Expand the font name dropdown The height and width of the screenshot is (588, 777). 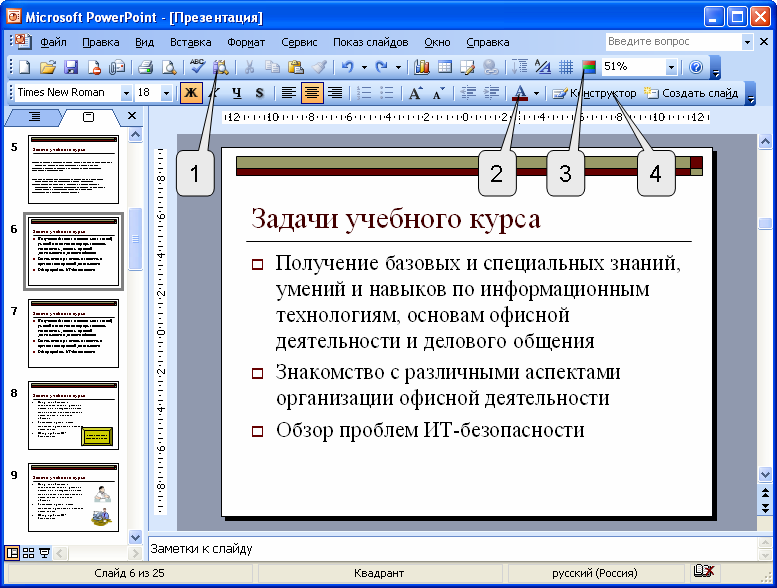(126, 93)
